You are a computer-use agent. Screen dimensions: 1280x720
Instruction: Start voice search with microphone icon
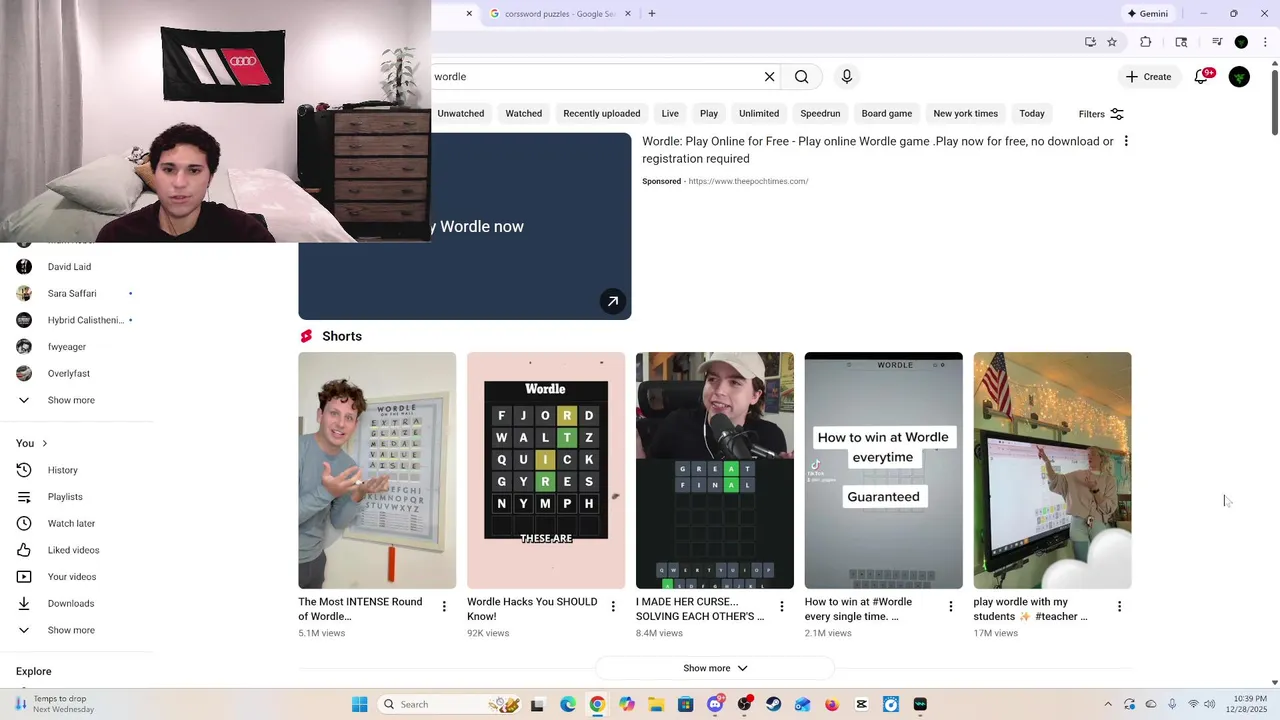847,77
